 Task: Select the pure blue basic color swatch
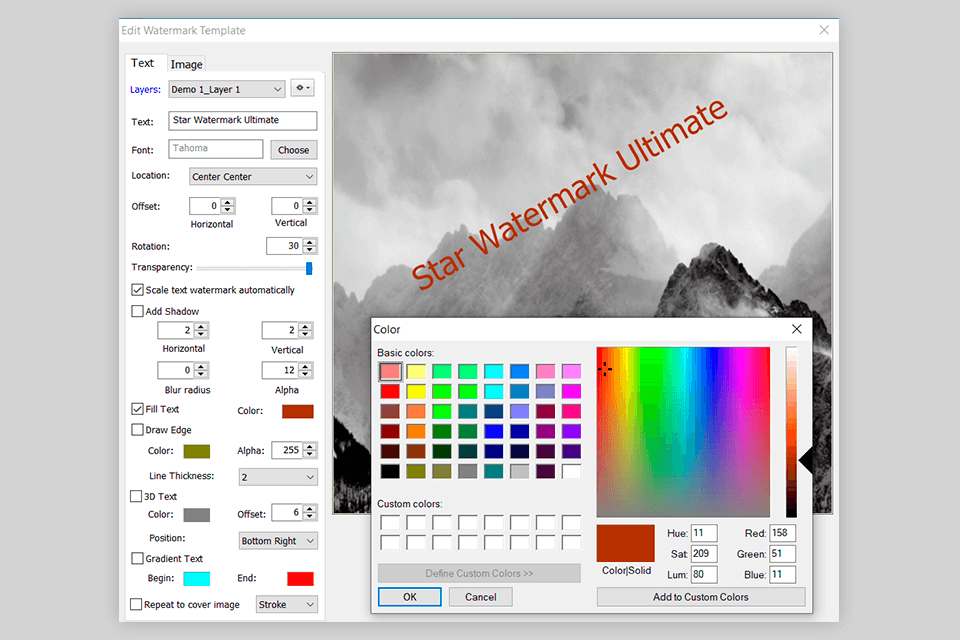[493, 431]
